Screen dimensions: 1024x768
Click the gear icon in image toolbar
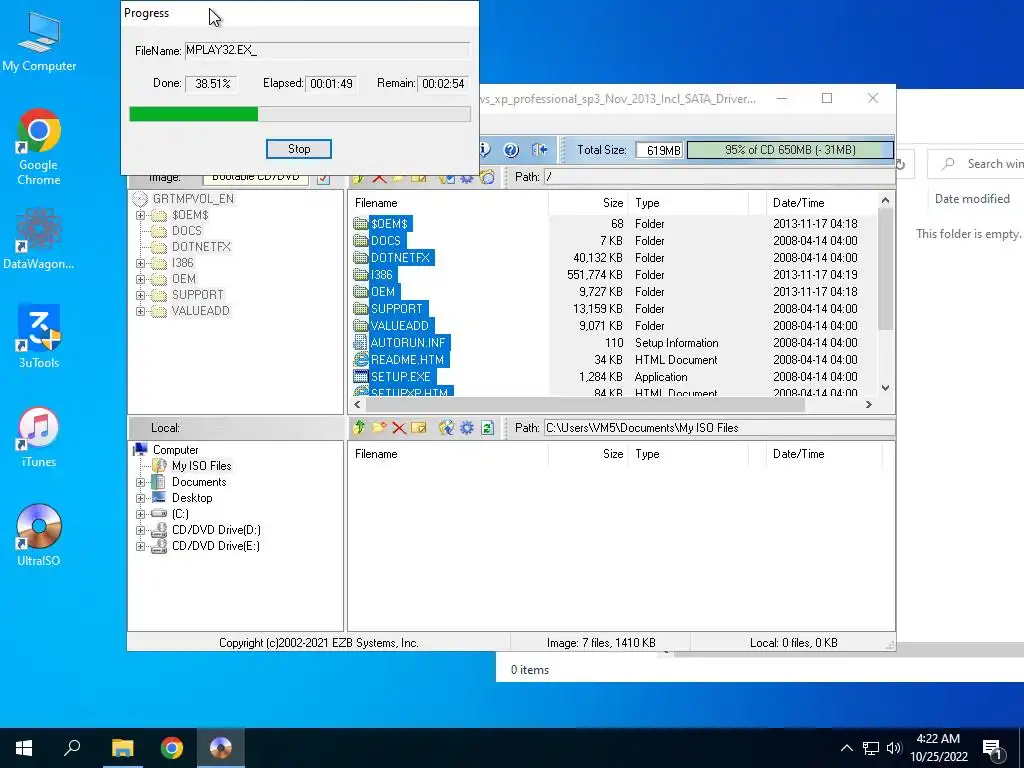[466, 178]
